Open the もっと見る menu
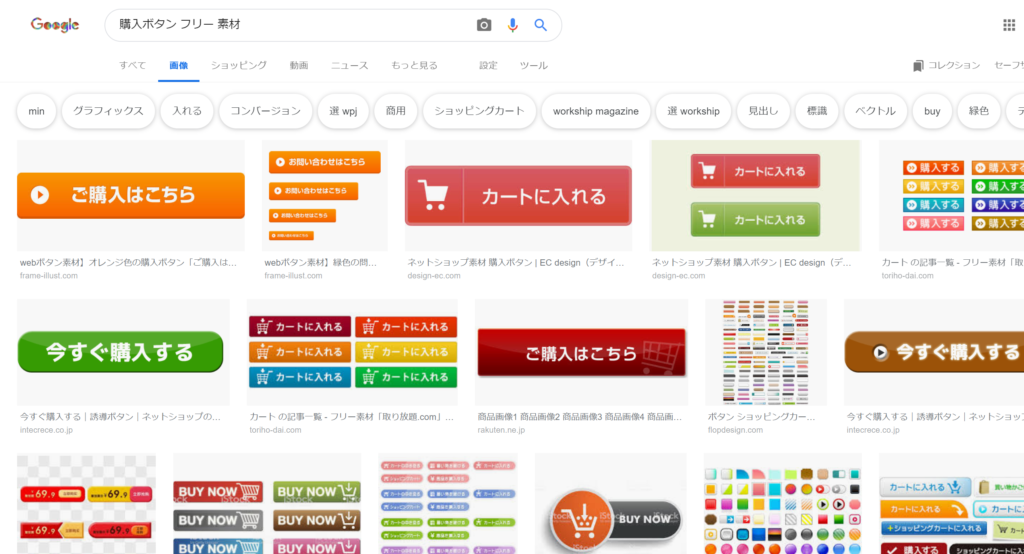The width and height of the screenshot is (1024, 554). click(x=414, y=66)
